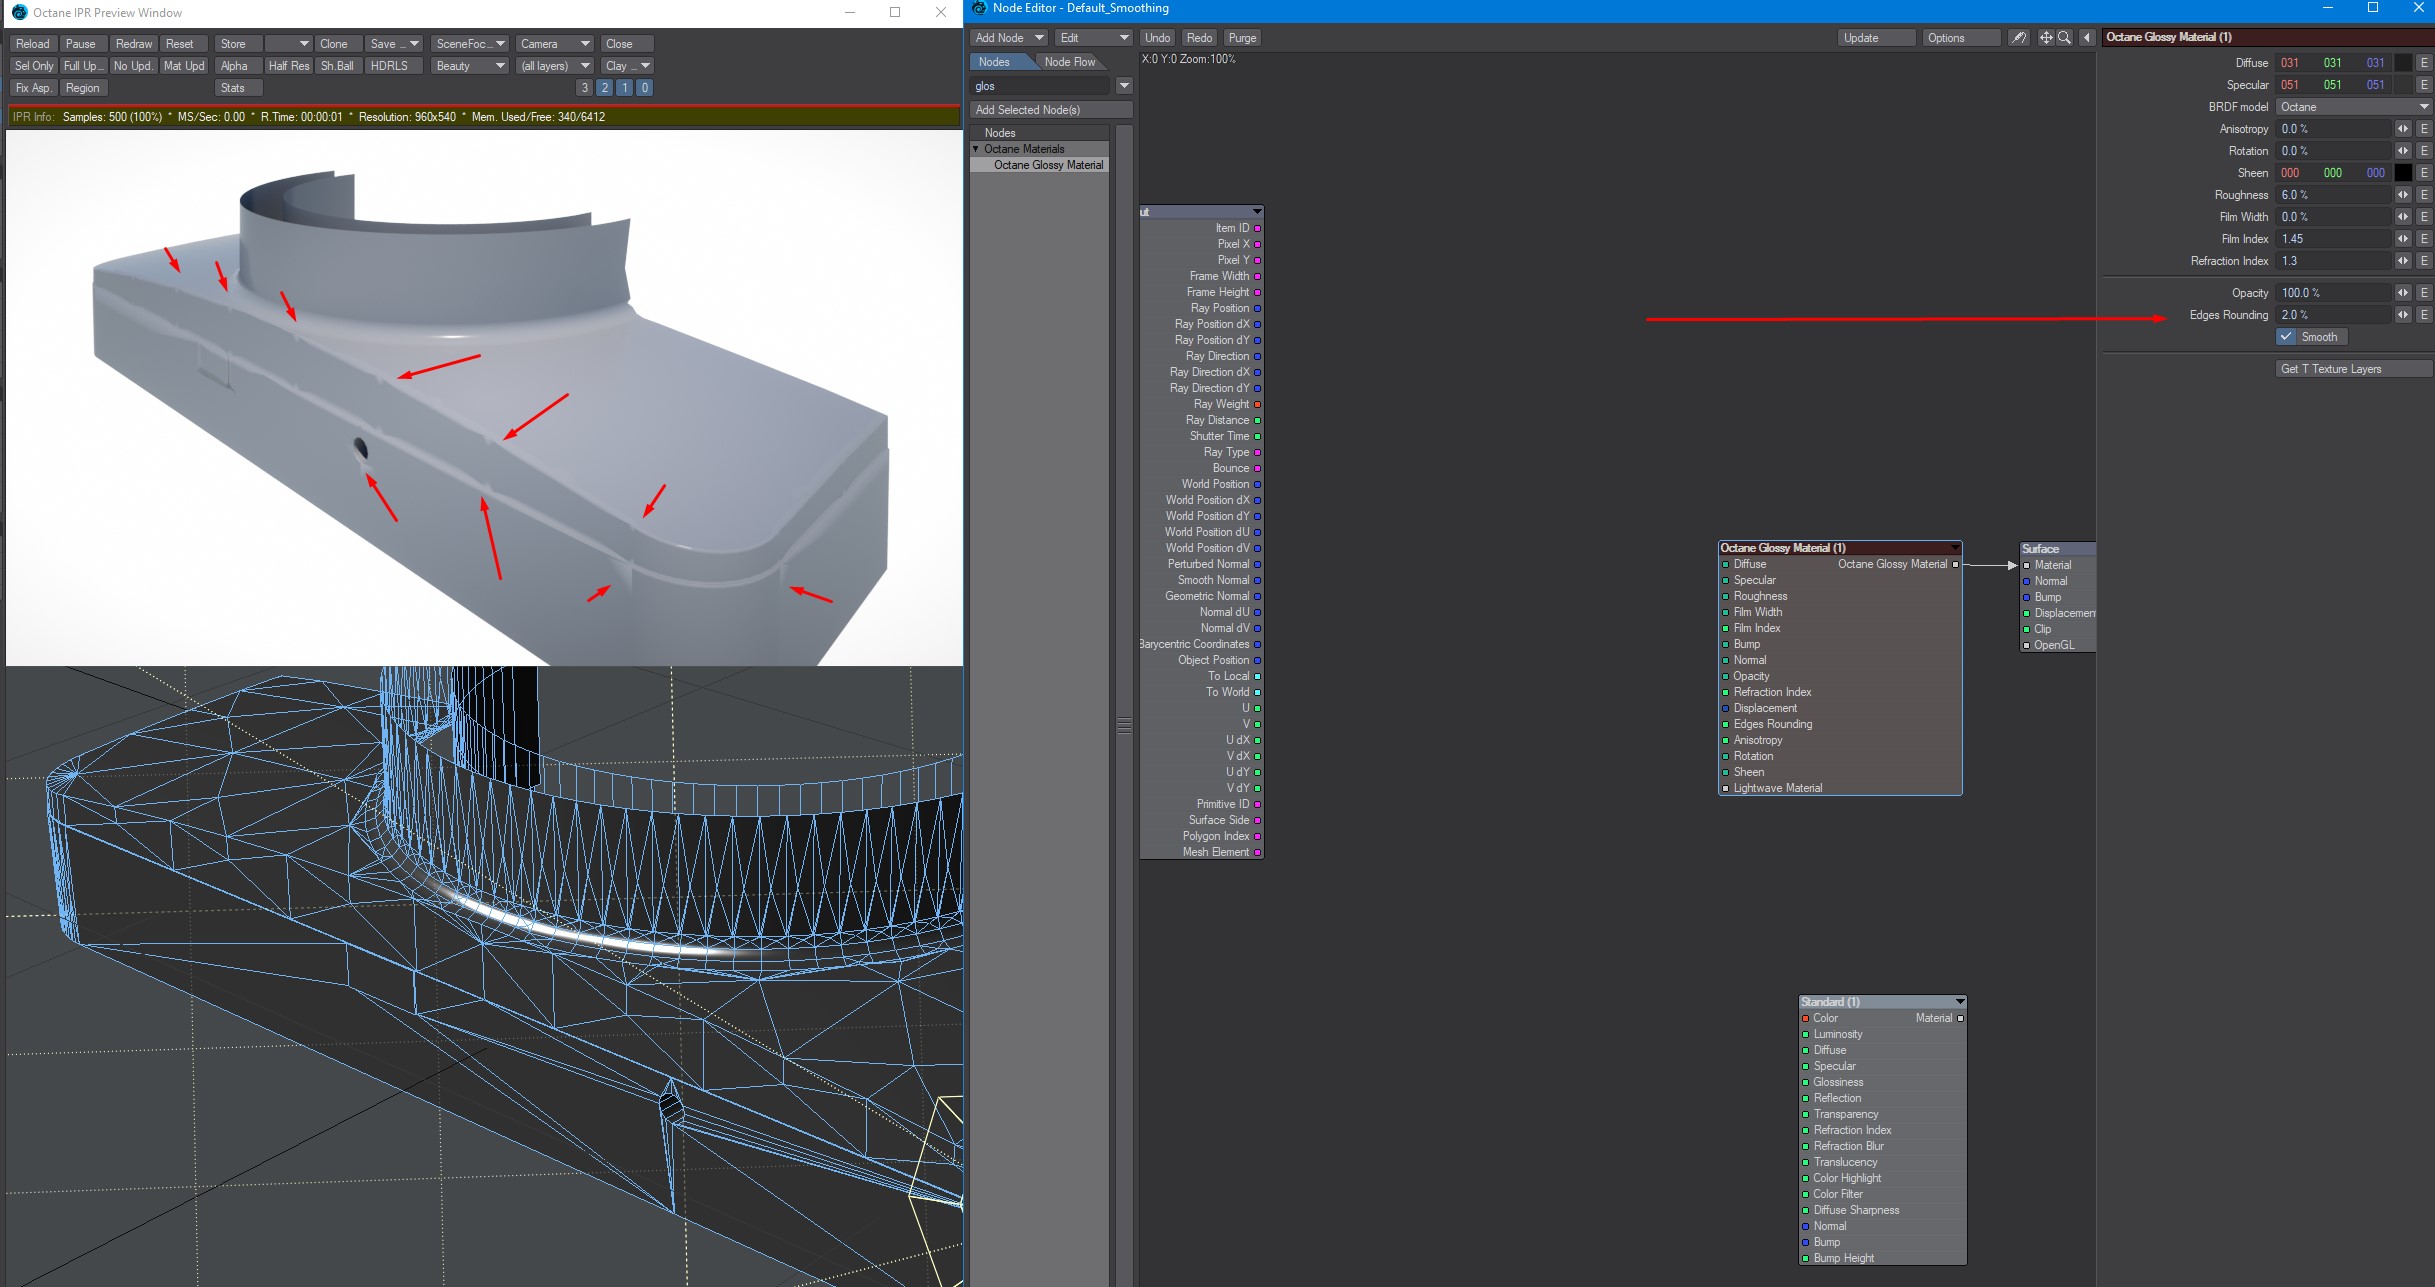Click the pan (move arrows) icon in Node Editor toolbar

point(2046,38)
